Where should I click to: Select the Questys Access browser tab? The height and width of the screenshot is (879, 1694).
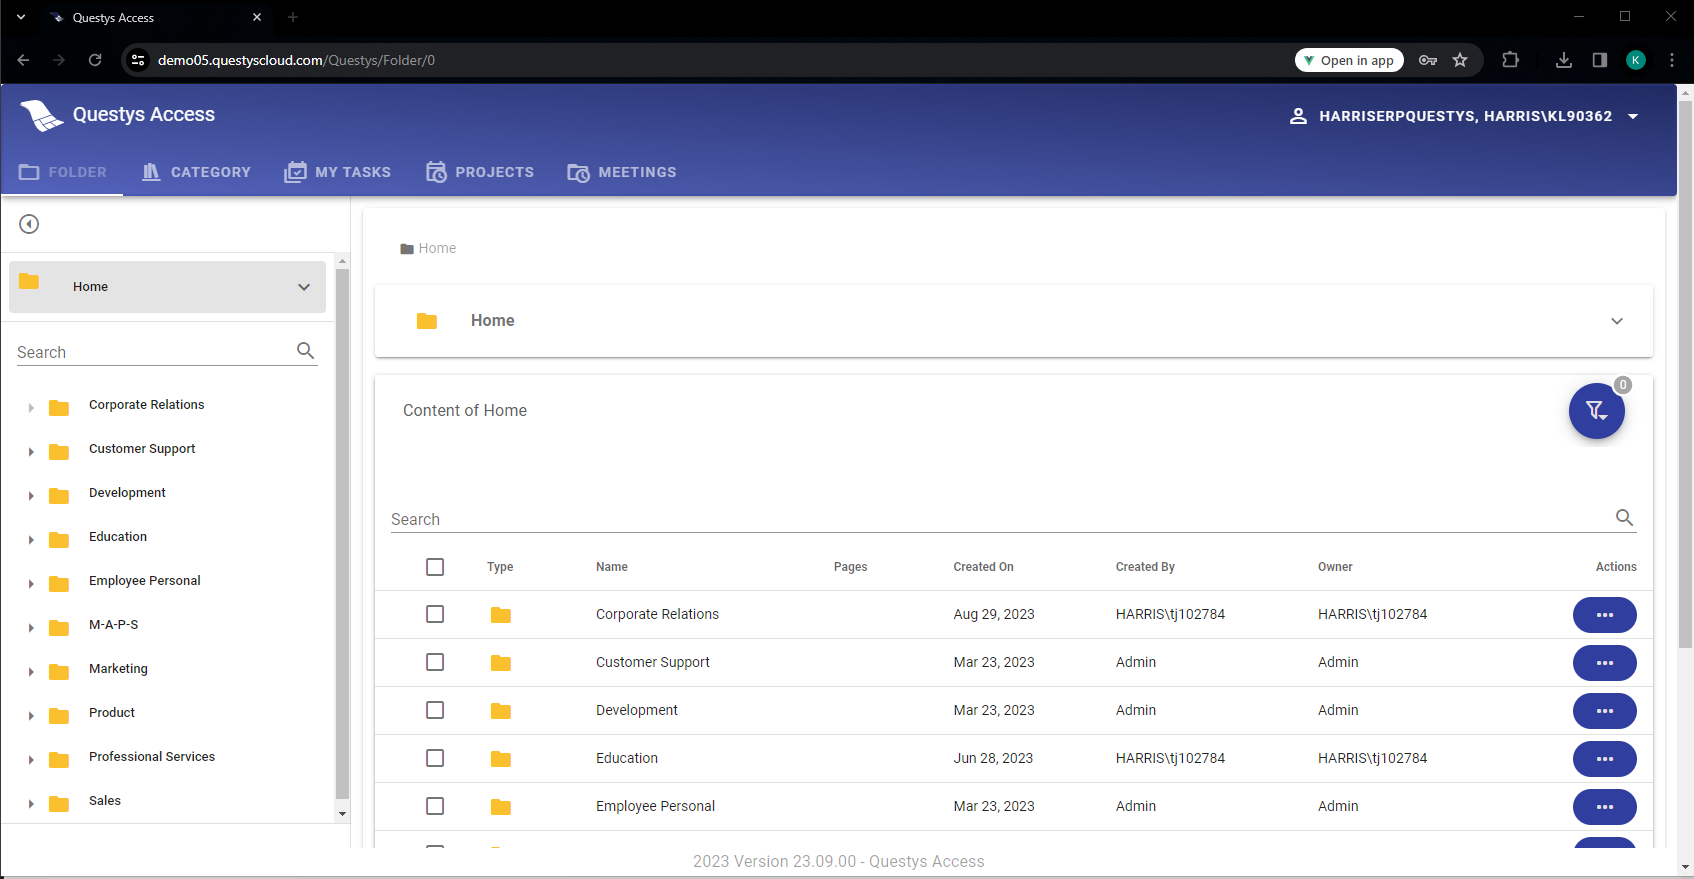point(155,18)
